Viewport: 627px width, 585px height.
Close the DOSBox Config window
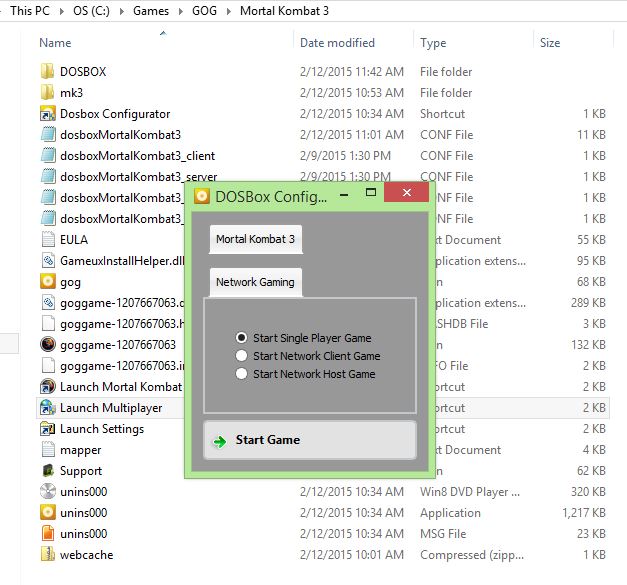point(406,192)
